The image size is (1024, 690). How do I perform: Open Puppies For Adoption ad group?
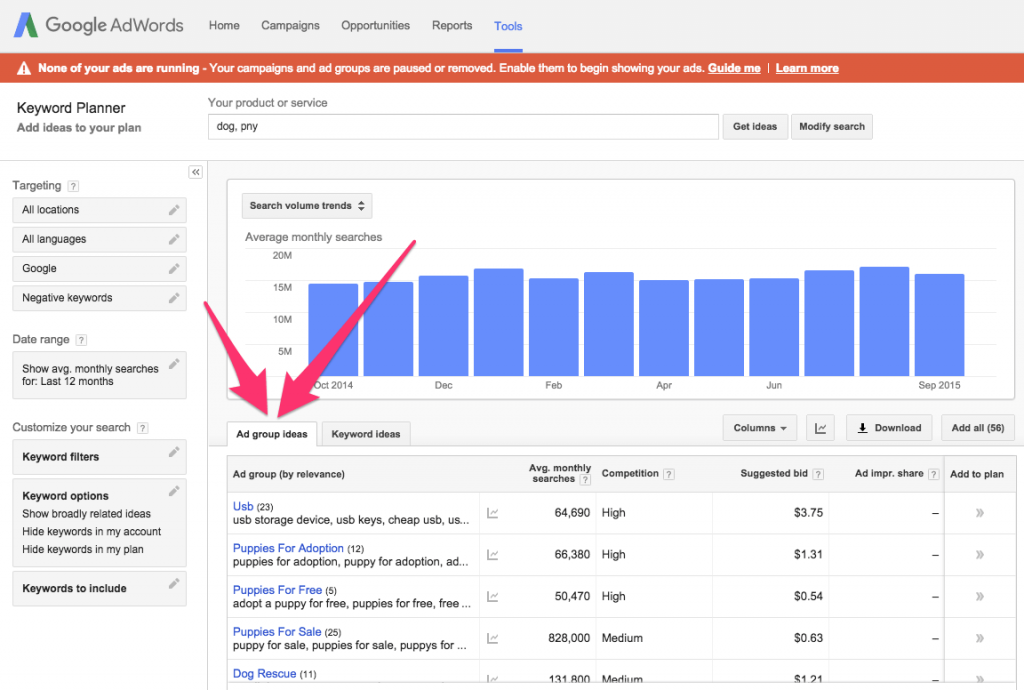point(288,548)
